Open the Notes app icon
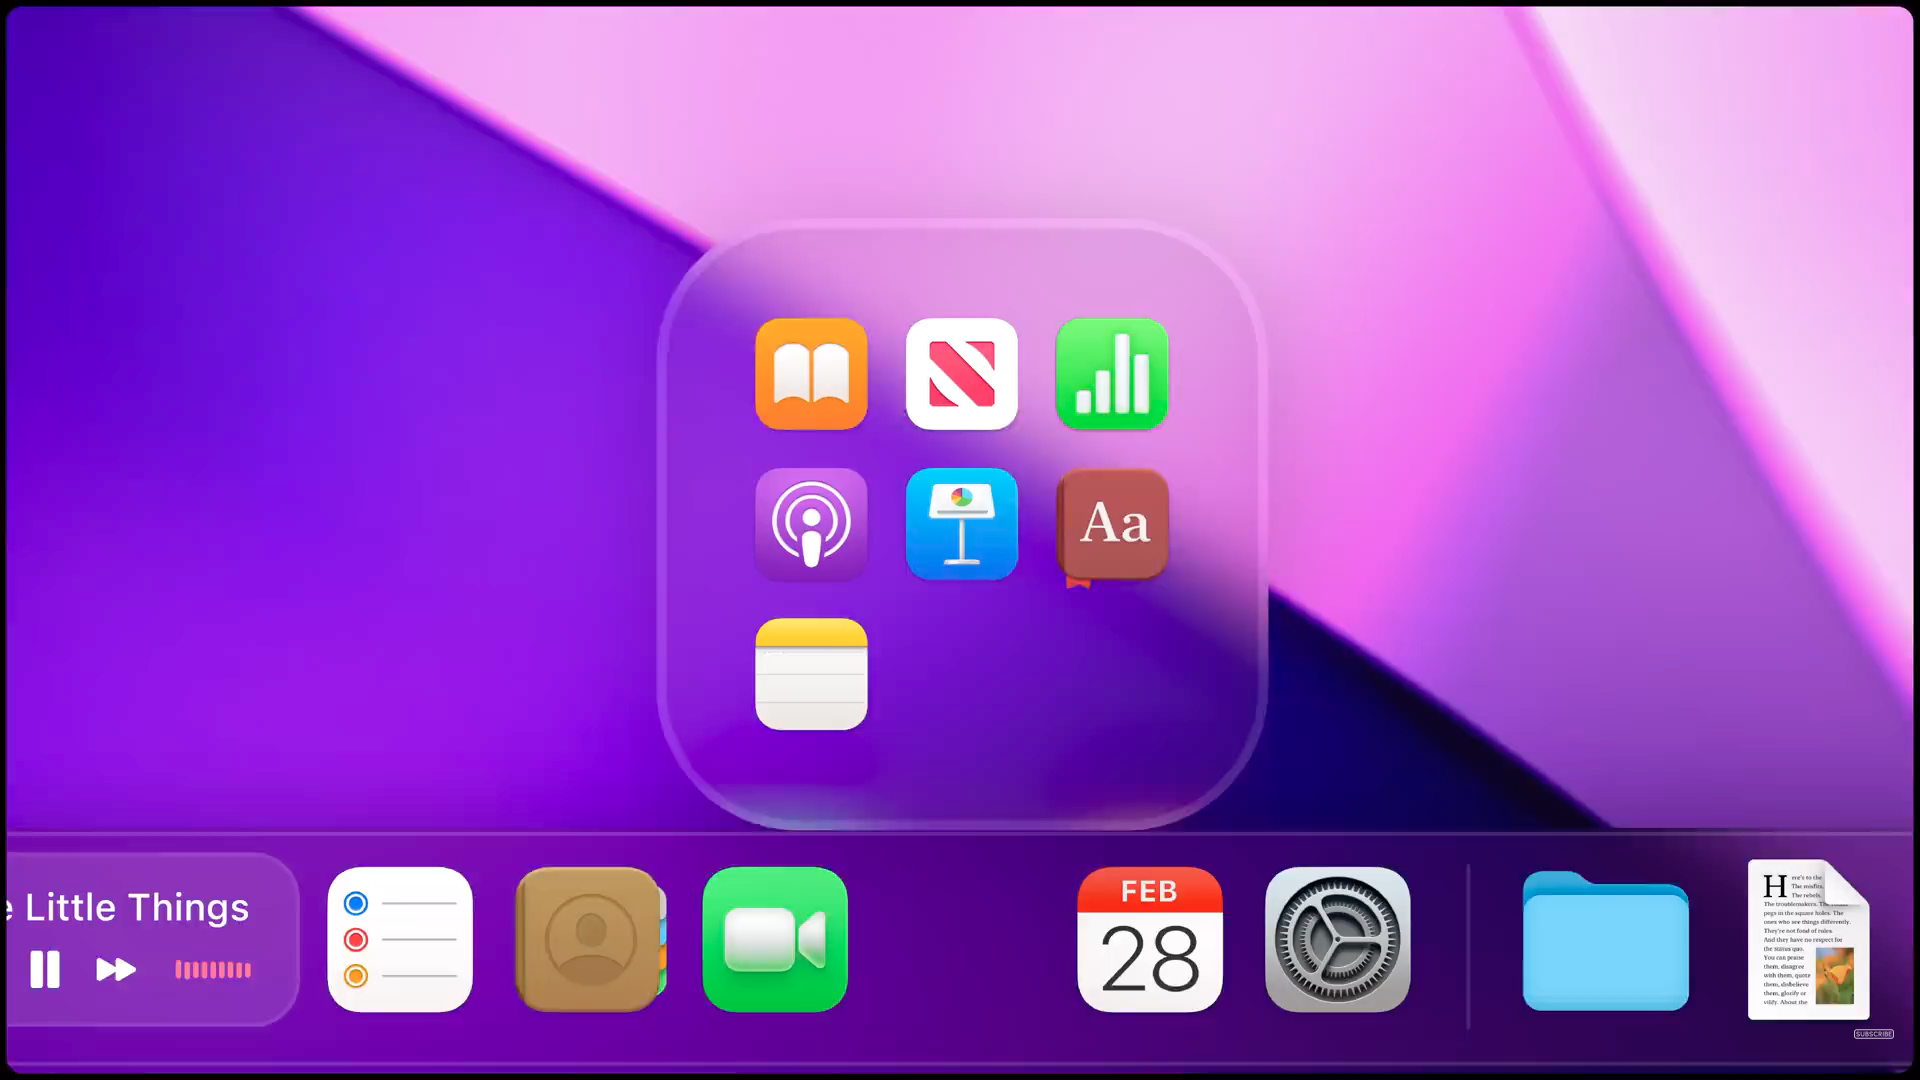The width and height of the screenshot is (1920, 1080). coord(811,674)
